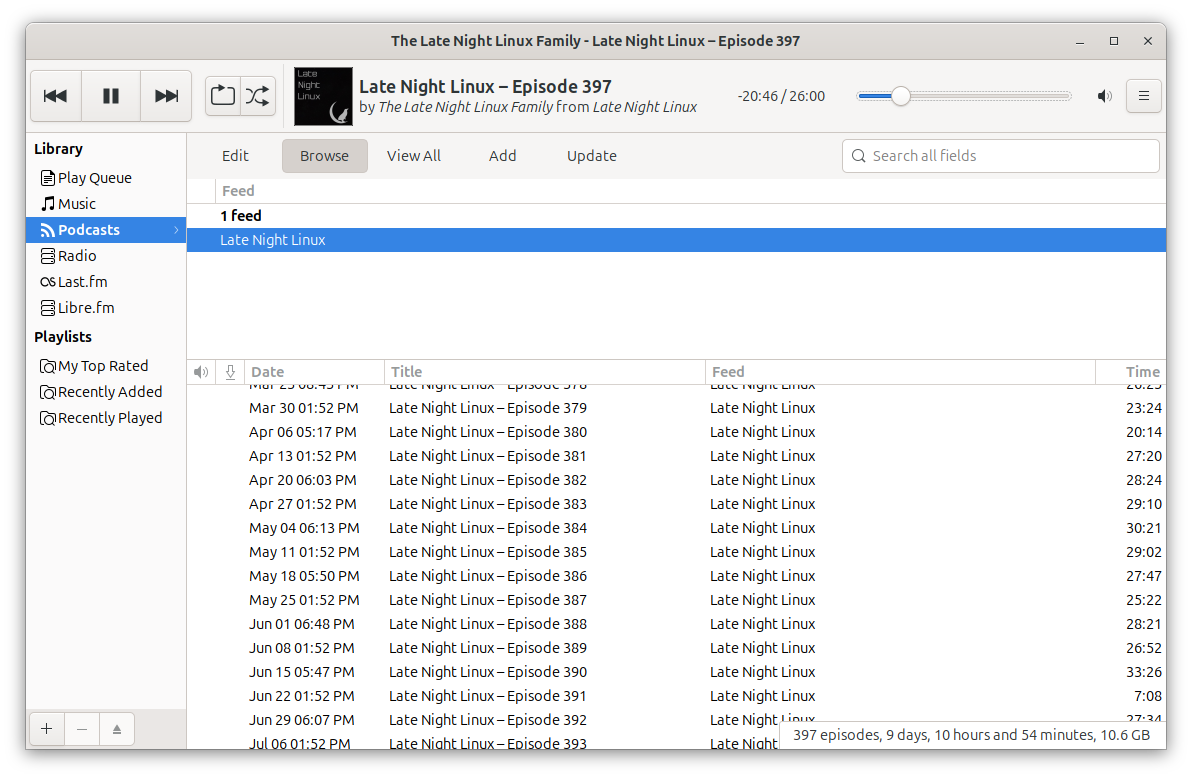Select Late Night Linux – Episode 386
The image size is (1192, 778).
[677, 576]
